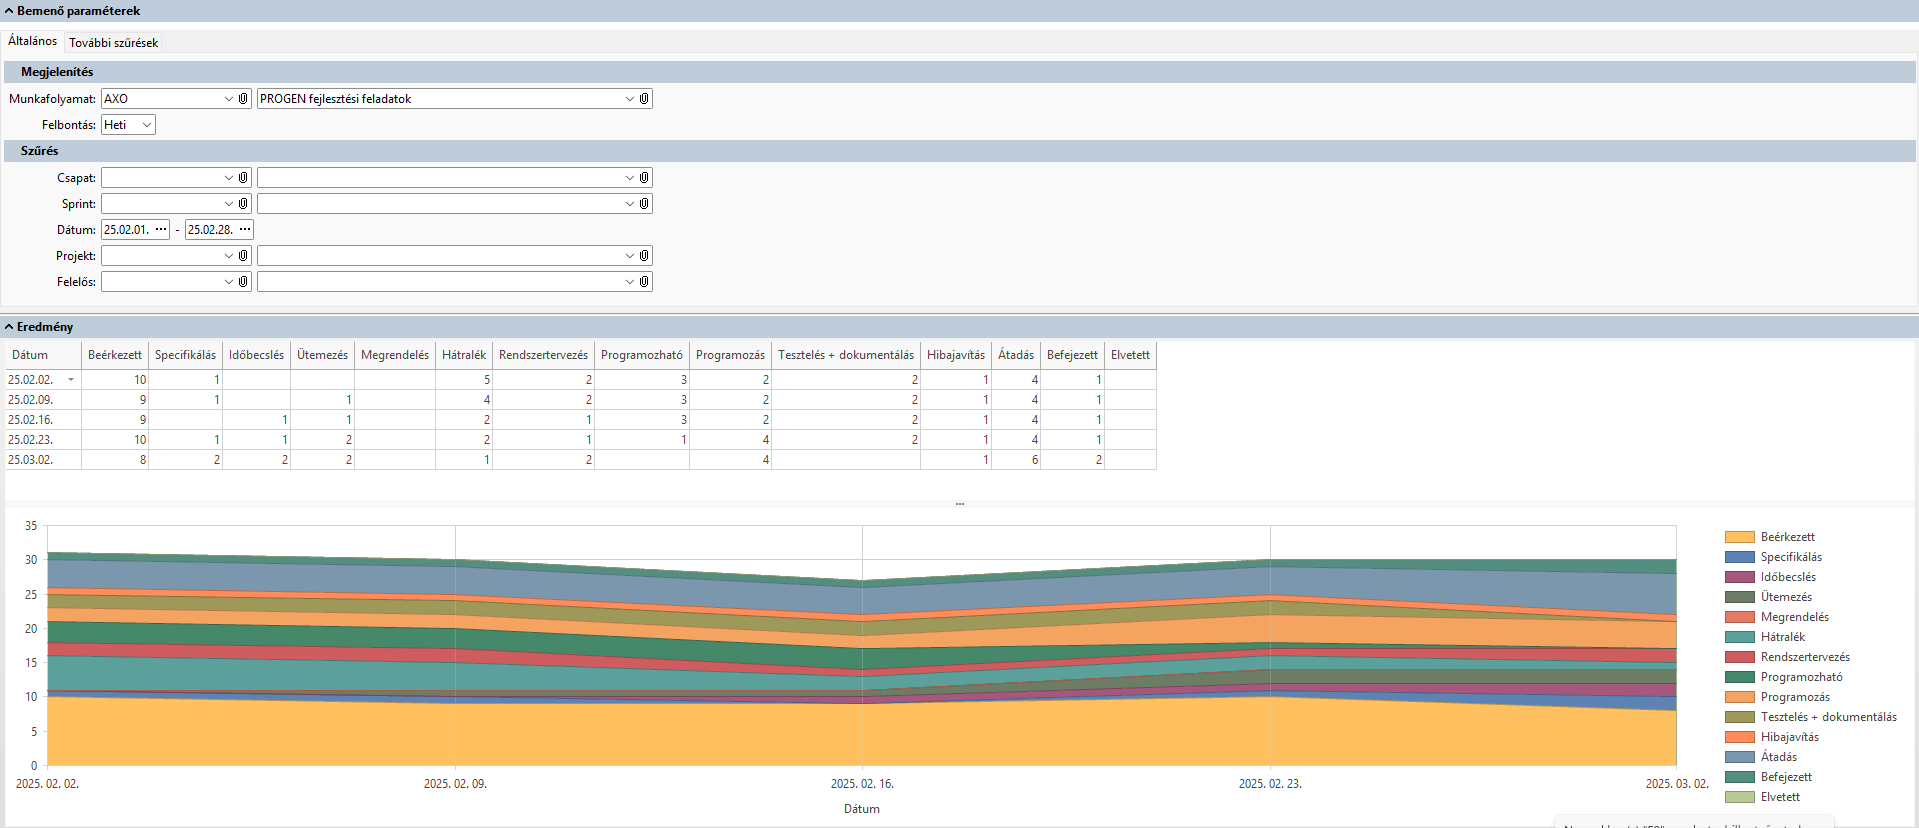1919x828 pixels.
Task: Switch to the Általános tab
Action: (33, 41)
